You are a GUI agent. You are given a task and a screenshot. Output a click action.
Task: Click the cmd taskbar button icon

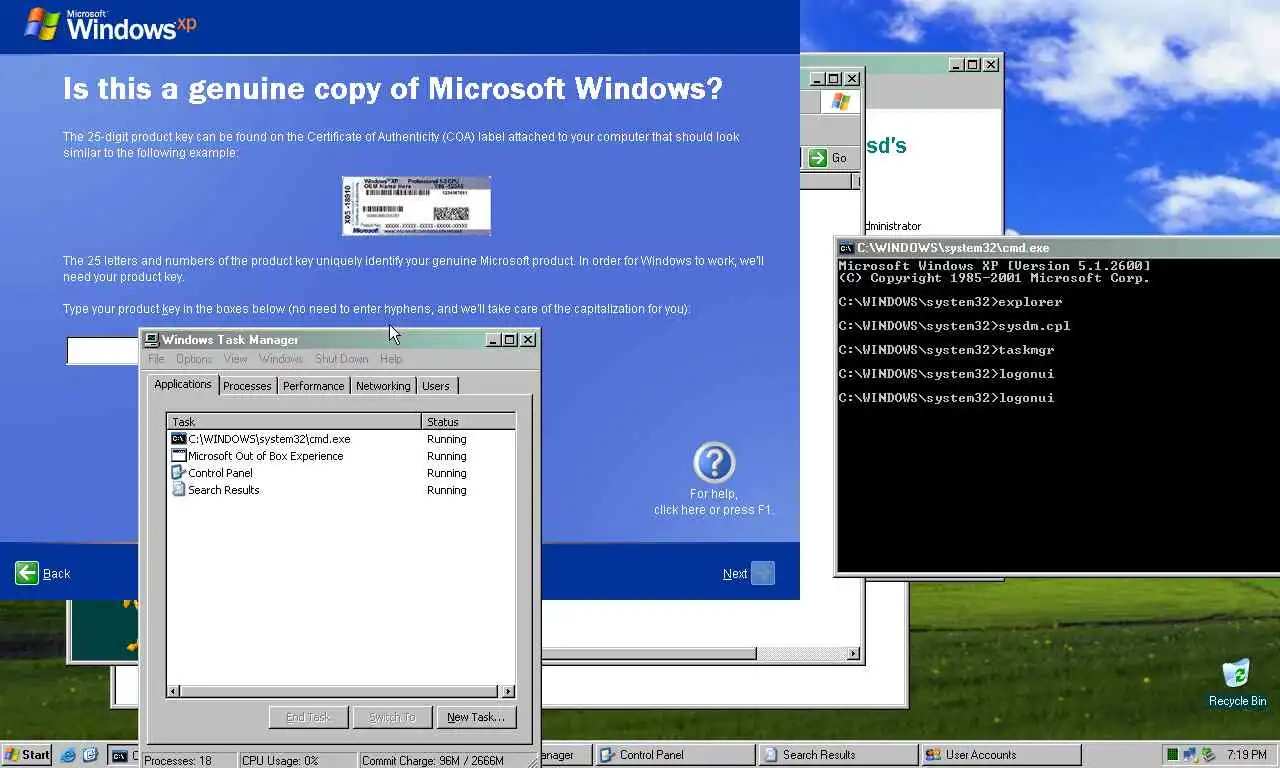tap(120, 755)
